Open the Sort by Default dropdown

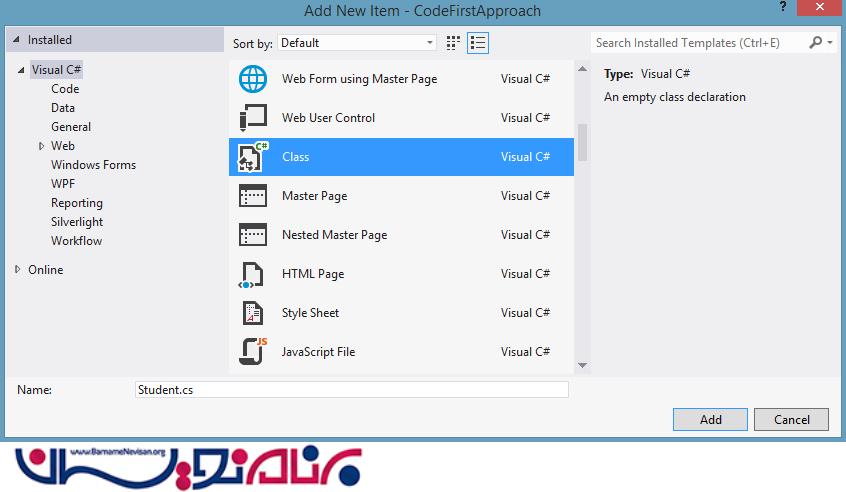pyautogui.click(x=357, y=43)
